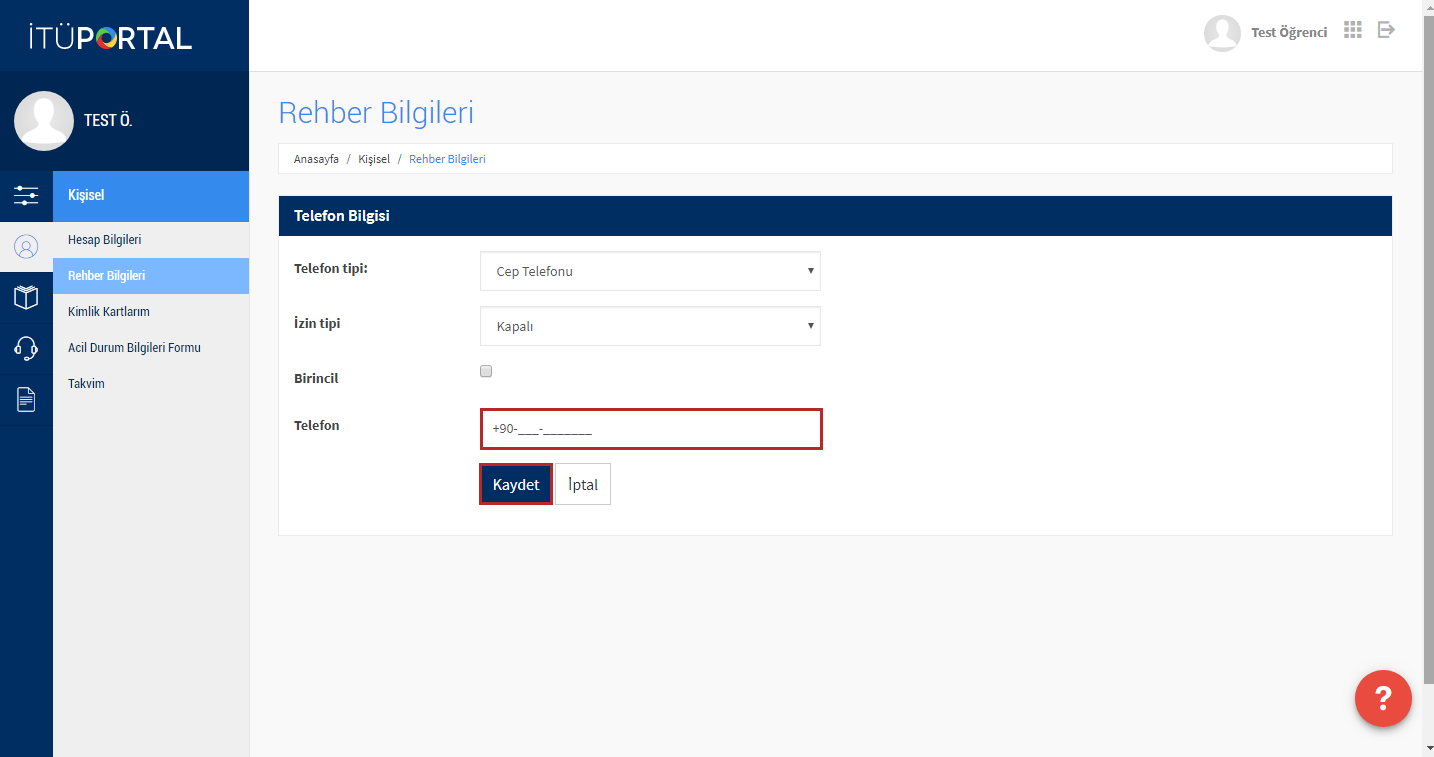Image resolution: width=1434 pixels, height=757 pixels.
Task: Select Kimlik Kartlarım in sidebar
Action: point(109,312)
